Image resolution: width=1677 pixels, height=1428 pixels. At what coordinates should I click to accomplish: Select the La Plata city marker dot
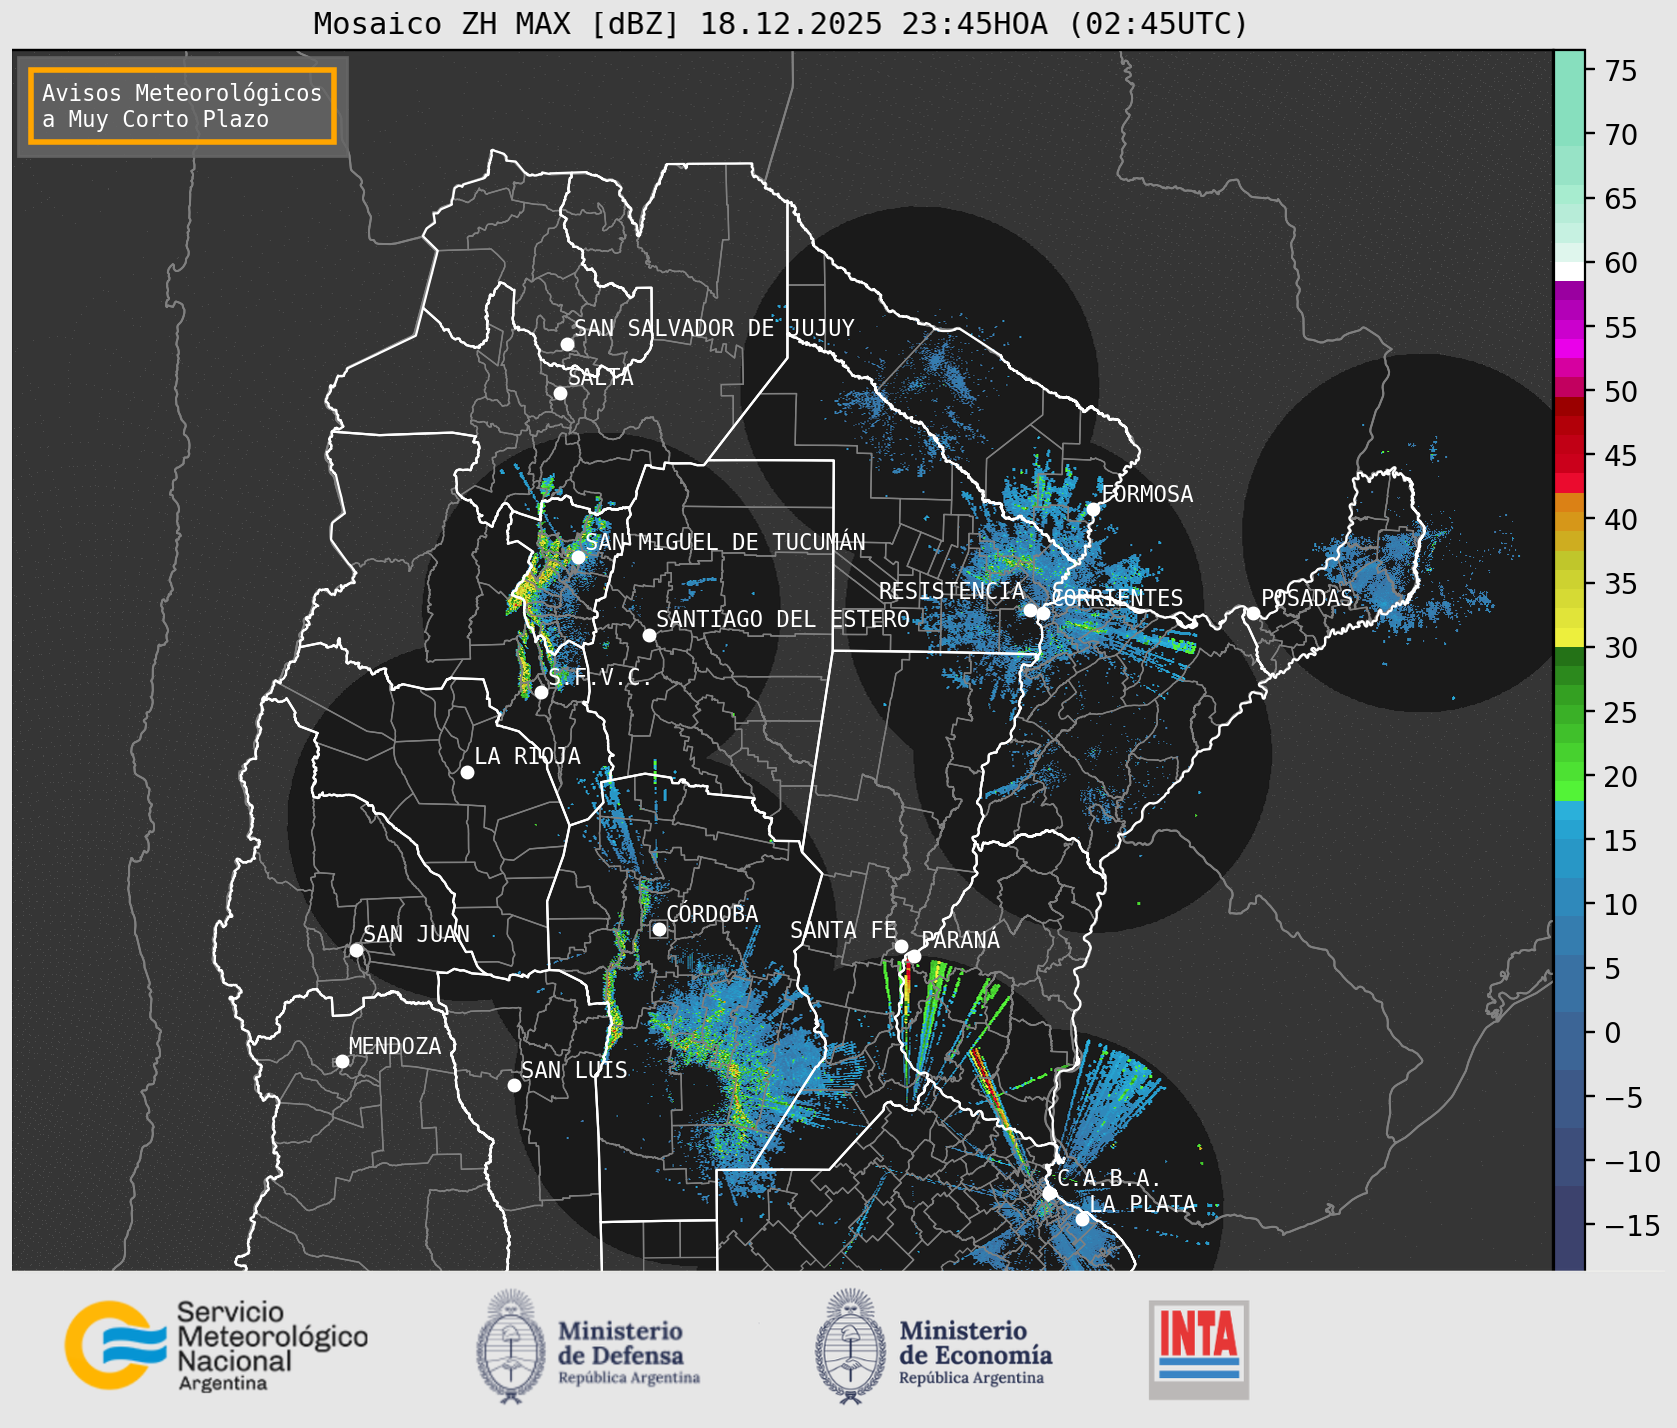[x=1082, y=1219]
